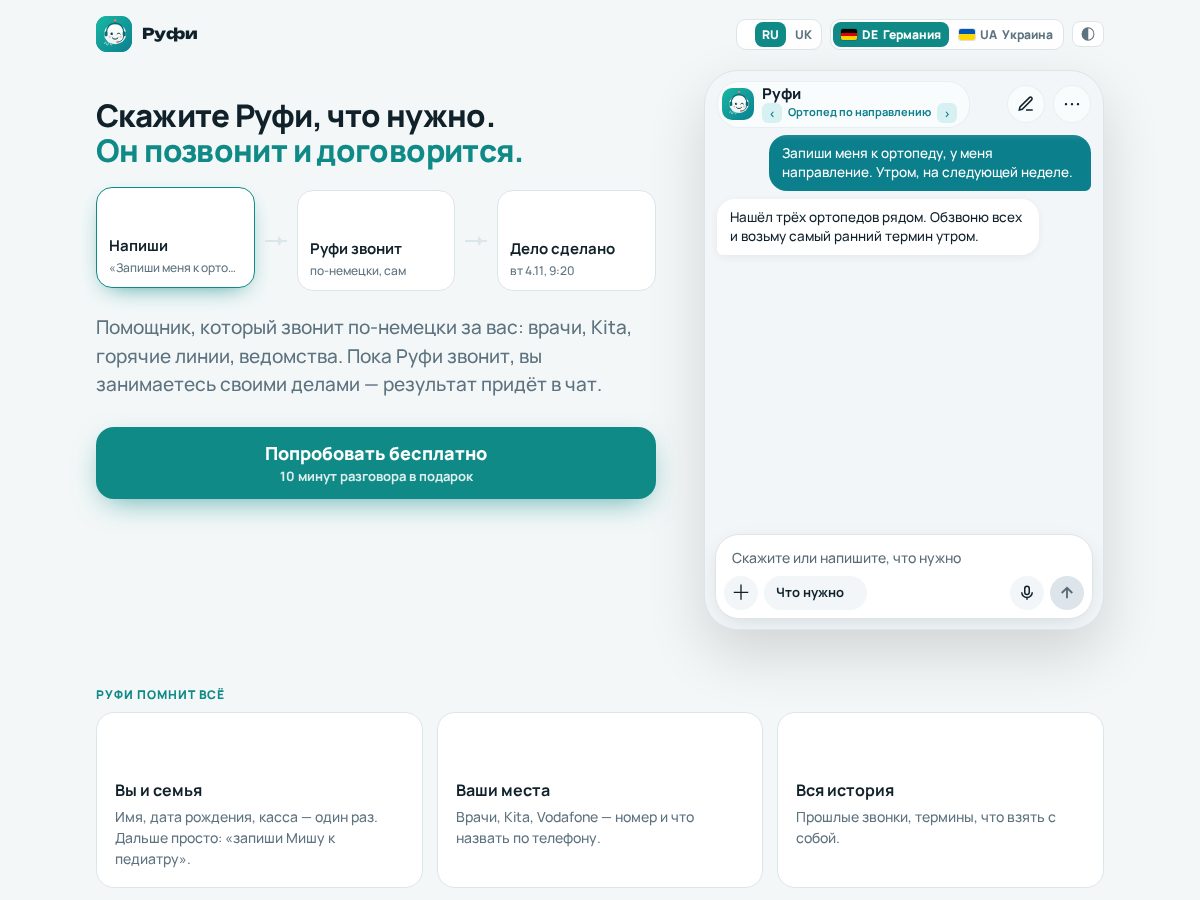The width and height of the screenshot is (1200, 900).
Task: Select DE Германия country option
Action: pos(890,34)
